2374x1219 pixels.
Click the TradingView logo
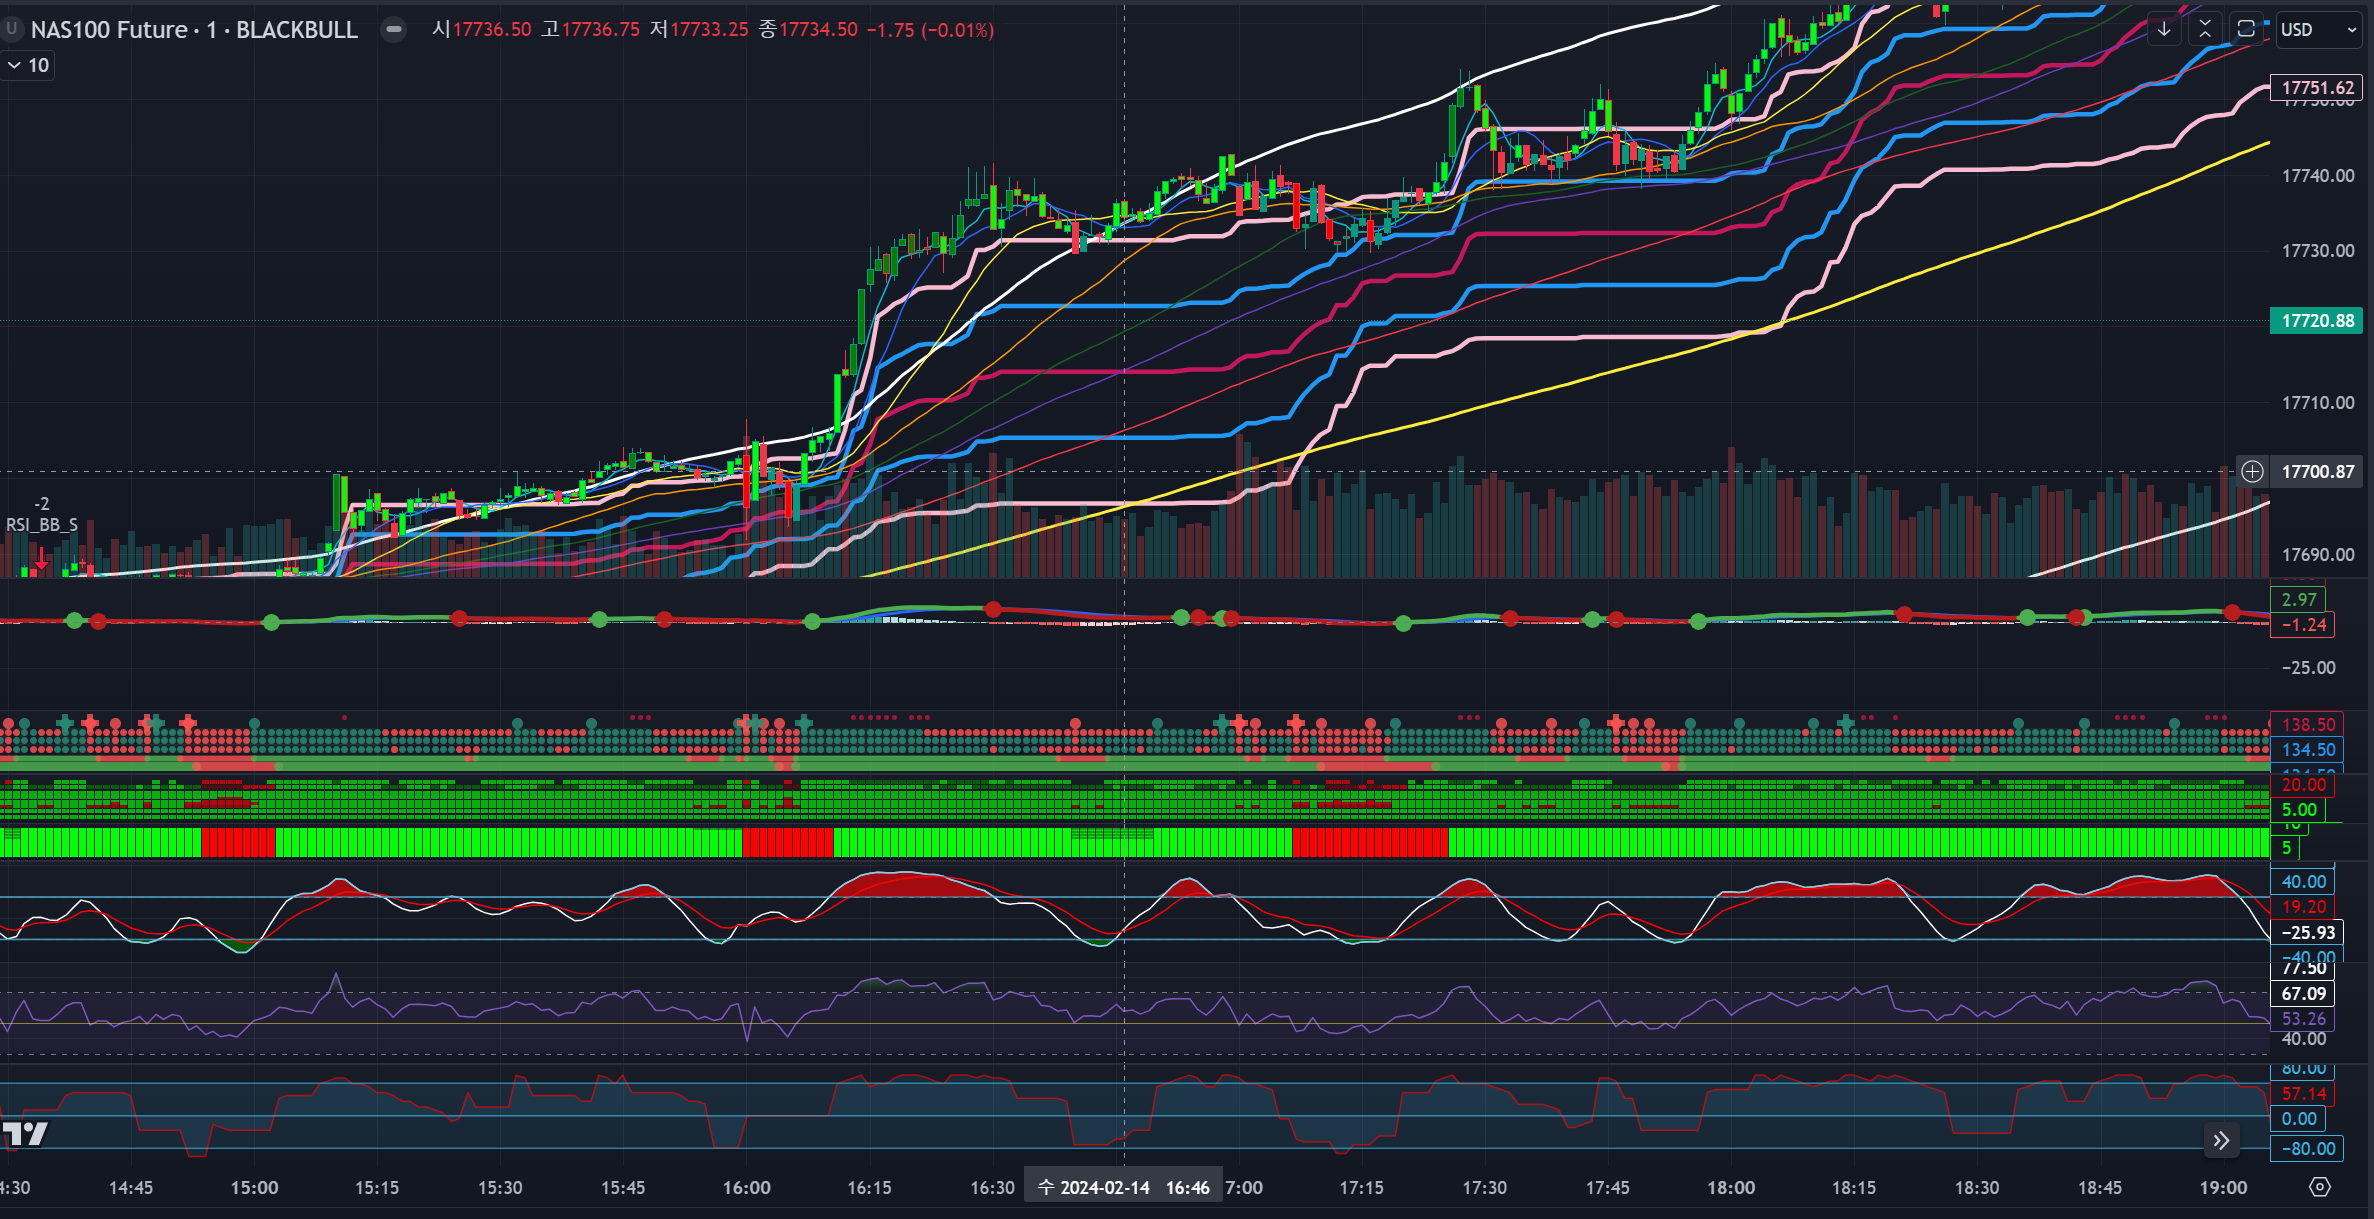pos(25,1134)
